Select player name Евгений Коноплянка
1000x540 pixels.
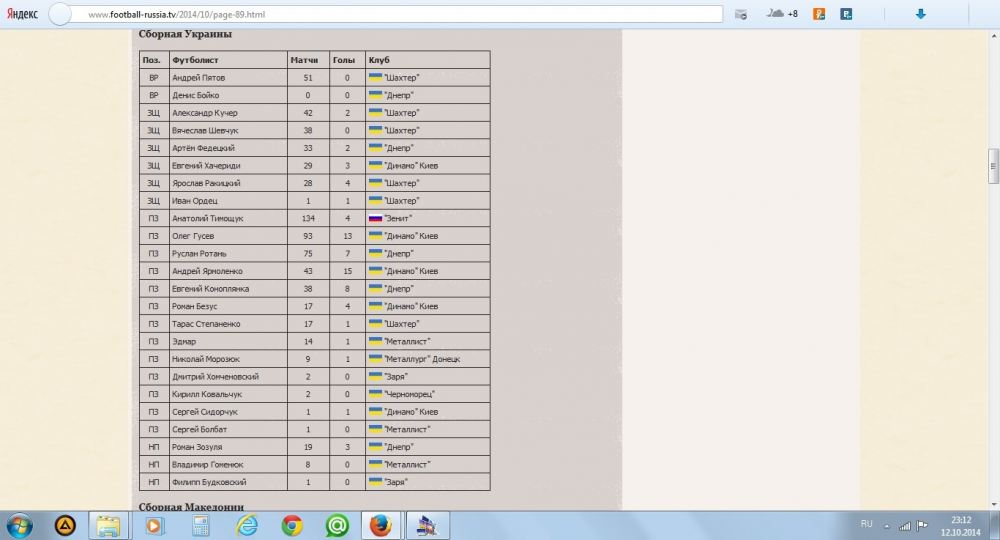(210, 289)
